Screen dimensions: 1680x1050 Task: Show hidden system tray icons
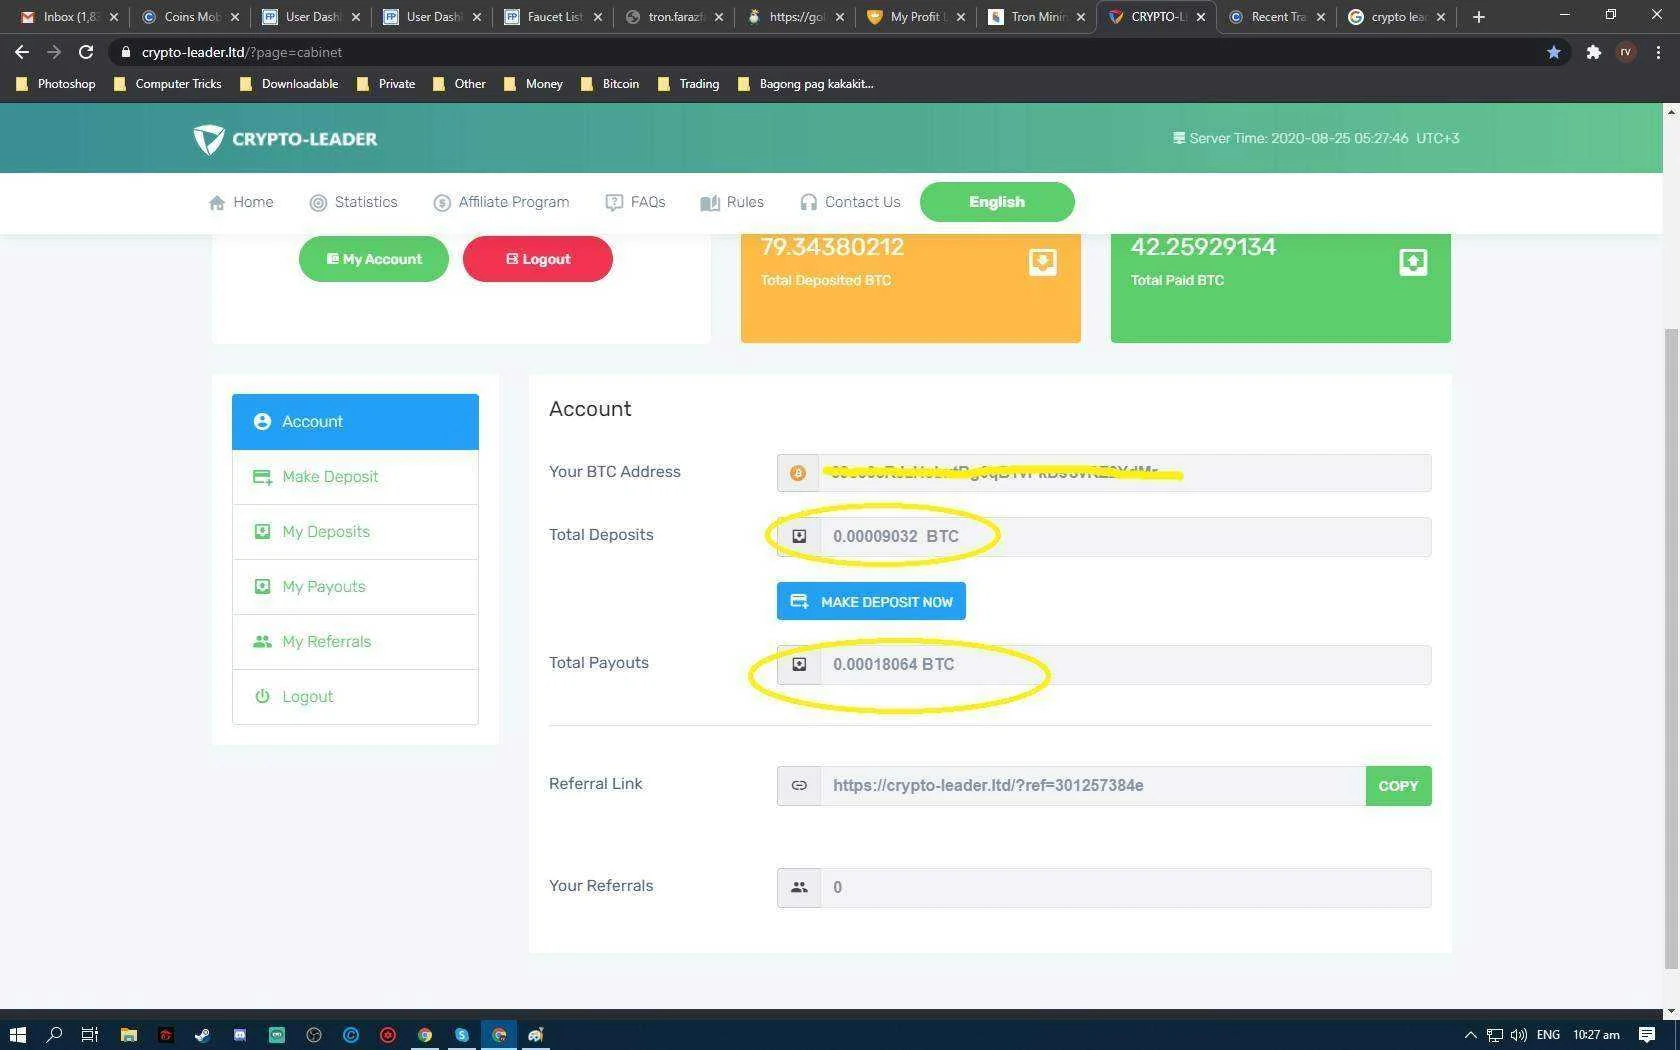[1470, 1035]
